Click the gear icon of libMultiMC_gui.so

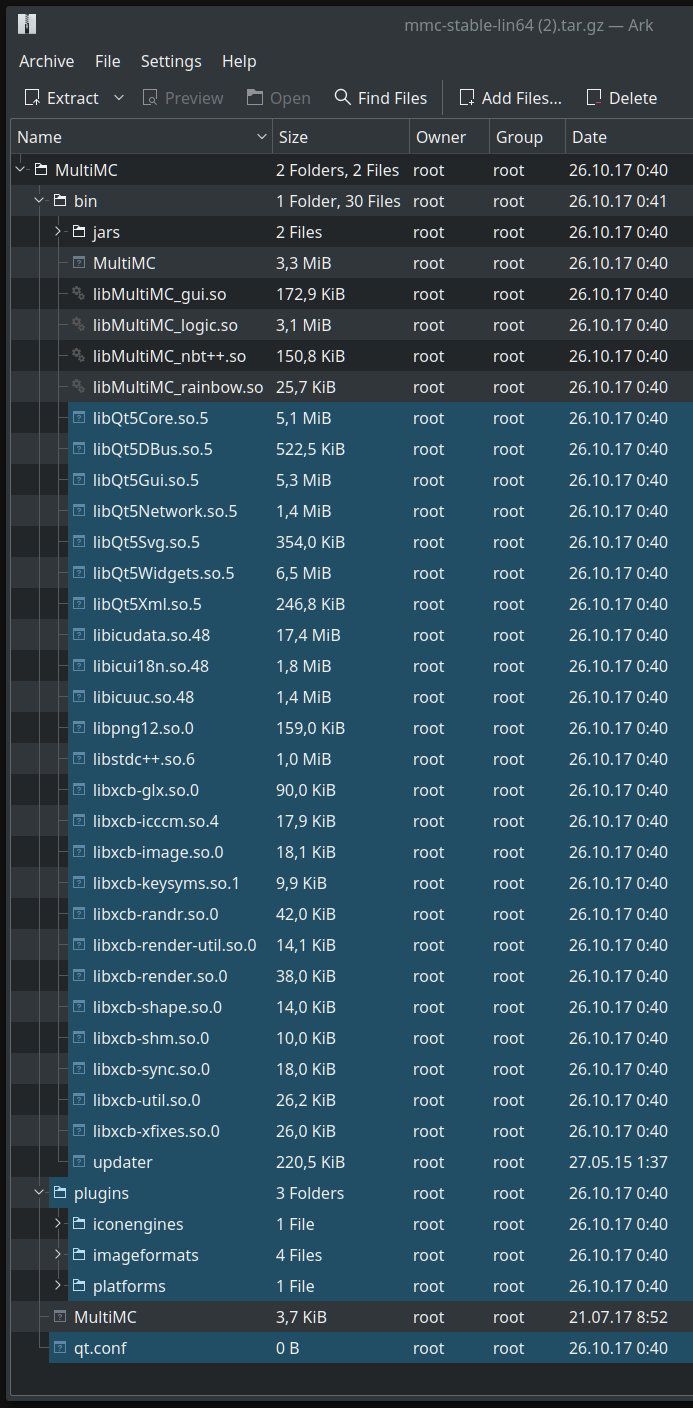79,294
